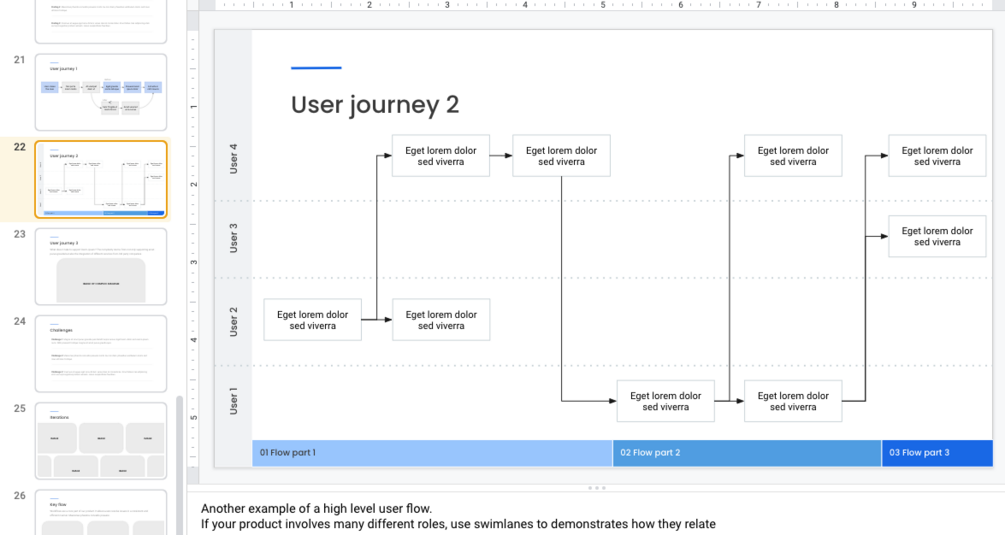
Task: Select the 01 Flow part 1 bar
Action: (x=433, y=452)
